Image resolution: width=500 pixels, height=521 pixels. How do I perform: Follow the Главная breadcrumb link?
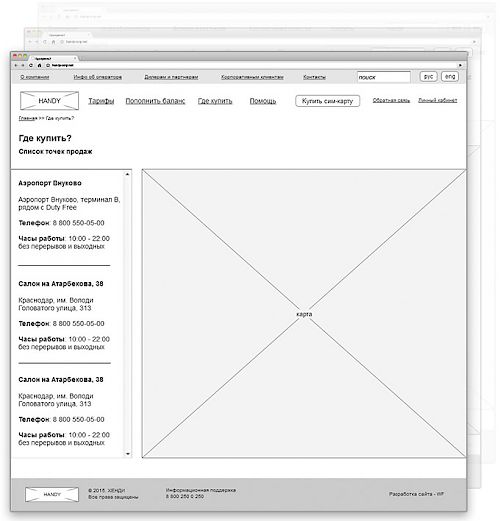[x=28, y=118]
